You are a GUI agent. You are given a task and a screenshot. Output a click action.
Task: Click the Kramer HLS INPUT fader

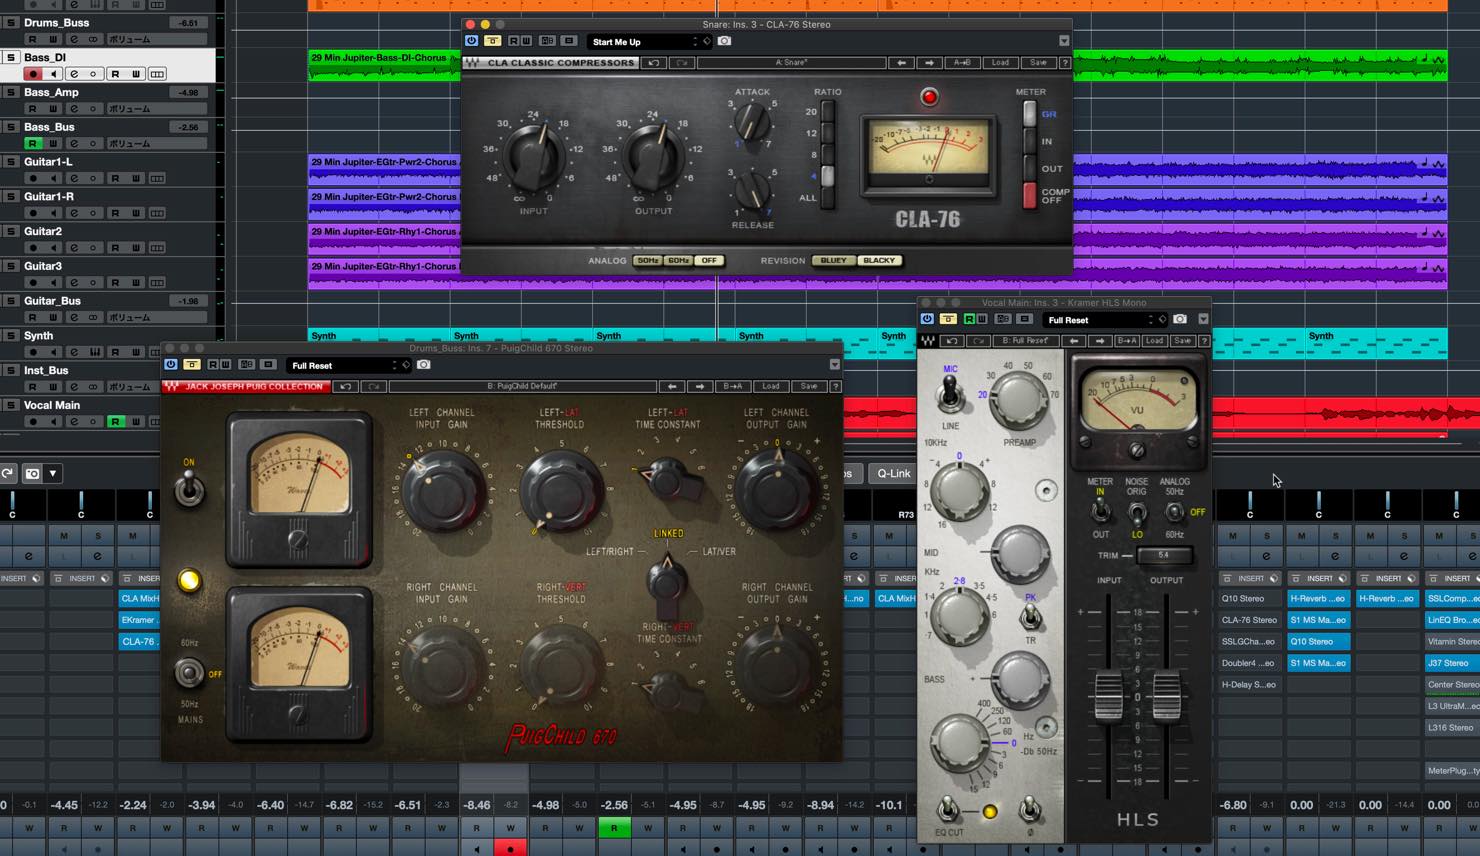coord(1109,696)
